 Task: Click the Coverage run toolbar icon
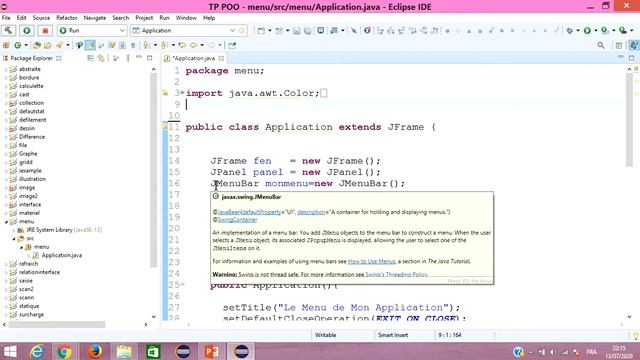tap(605, 31)
